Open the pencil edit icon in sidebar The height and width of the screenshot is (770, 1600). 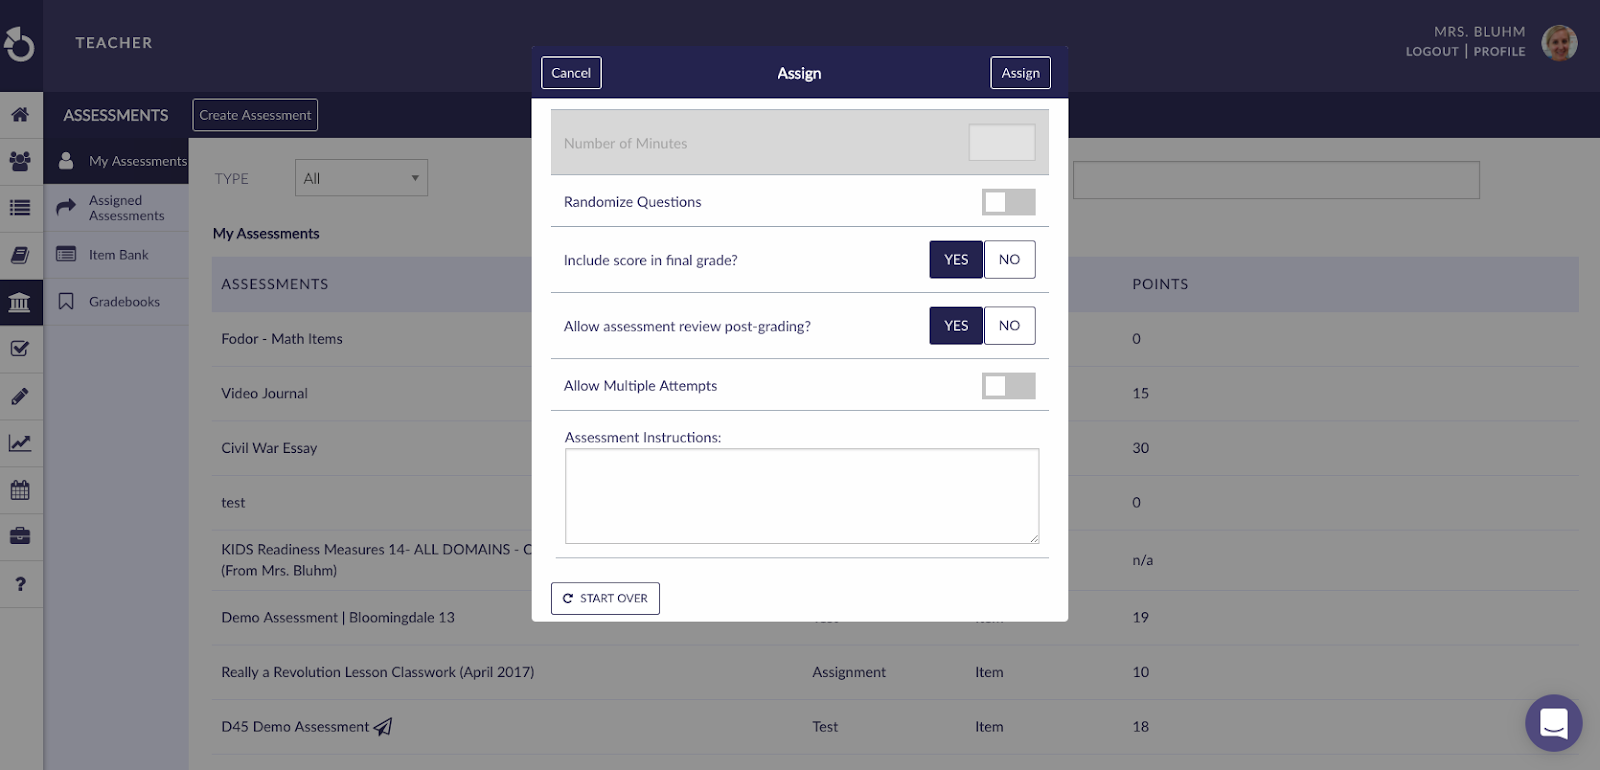pos(20,396)
